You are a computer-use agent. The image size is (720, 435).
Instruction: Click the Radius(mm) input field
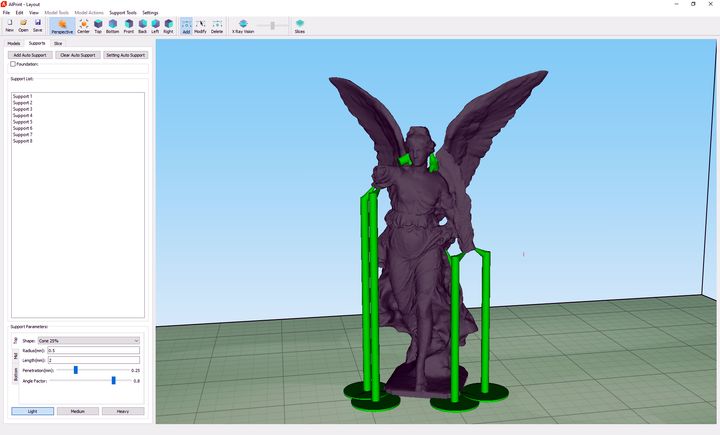point(93,351)
